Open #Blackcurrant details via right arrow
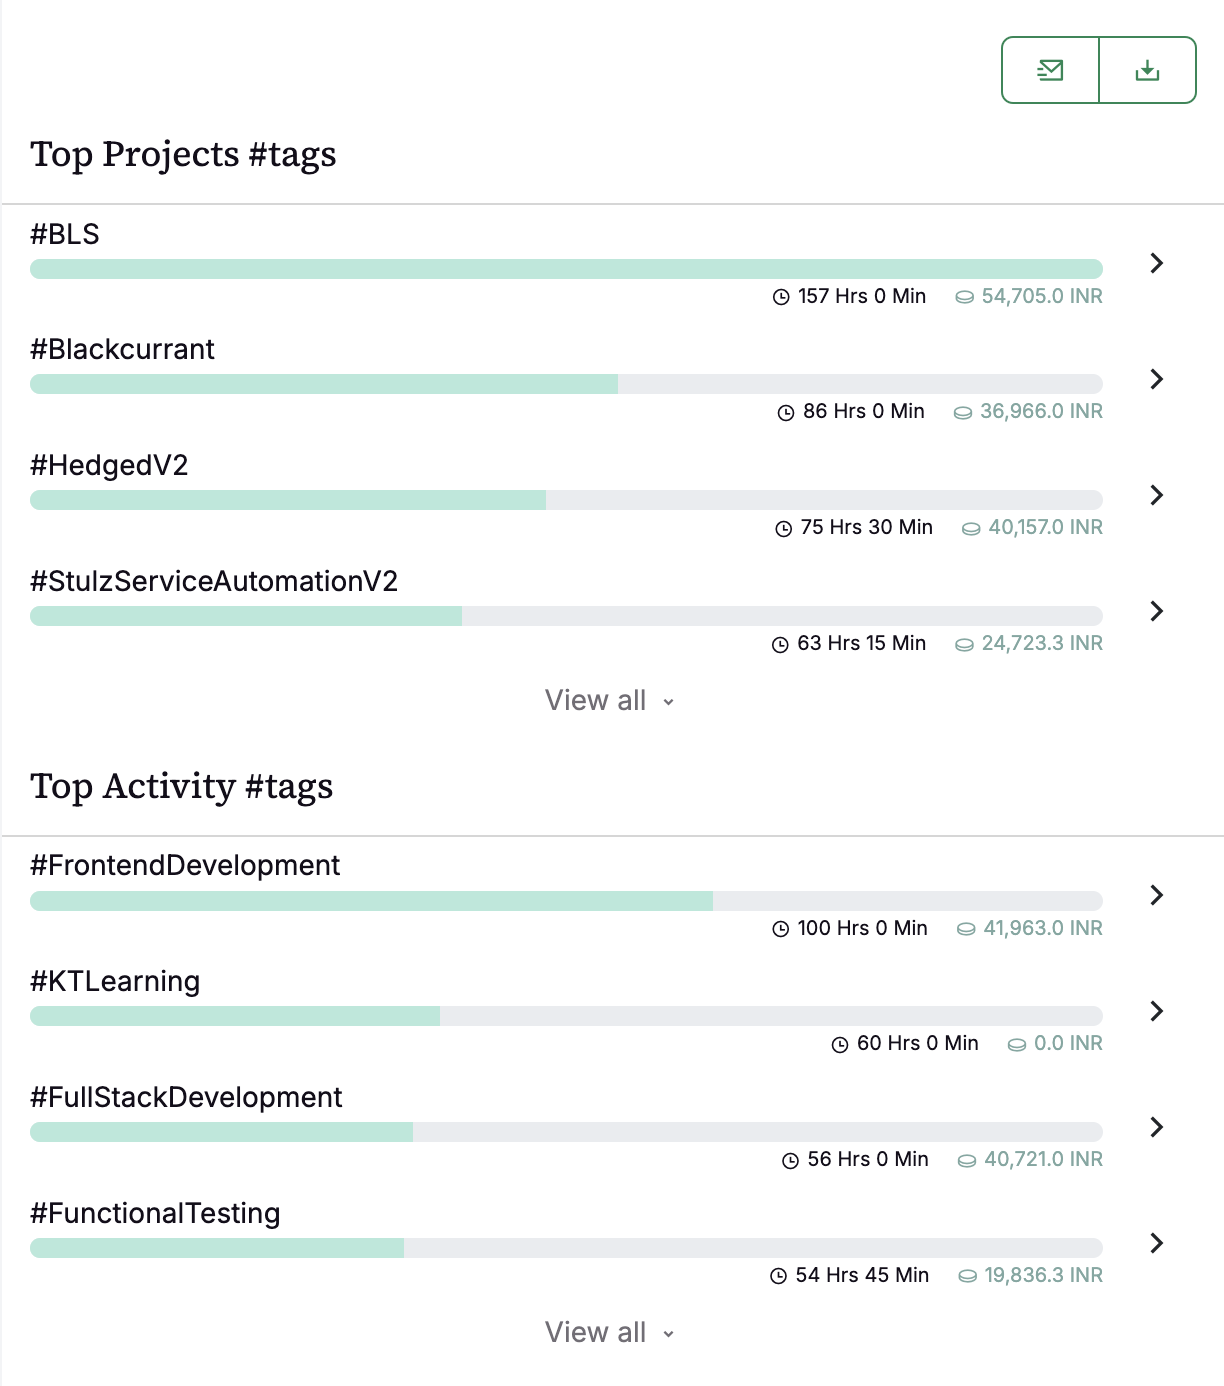Viewport: 1224px width, 1386px height. (x=1156, y=380)
